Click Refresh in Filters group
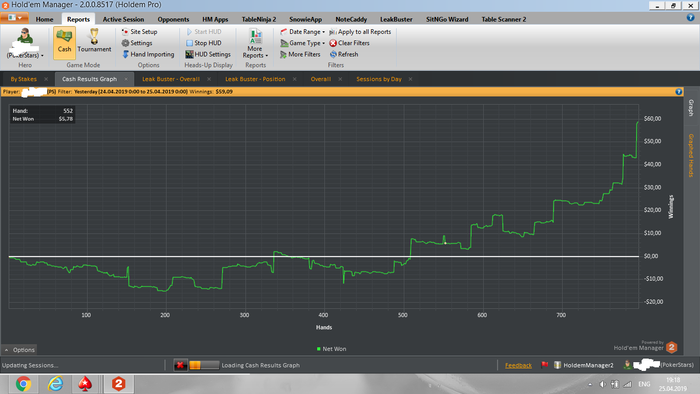This screenshot has width=700, height=394. [344, 54]
